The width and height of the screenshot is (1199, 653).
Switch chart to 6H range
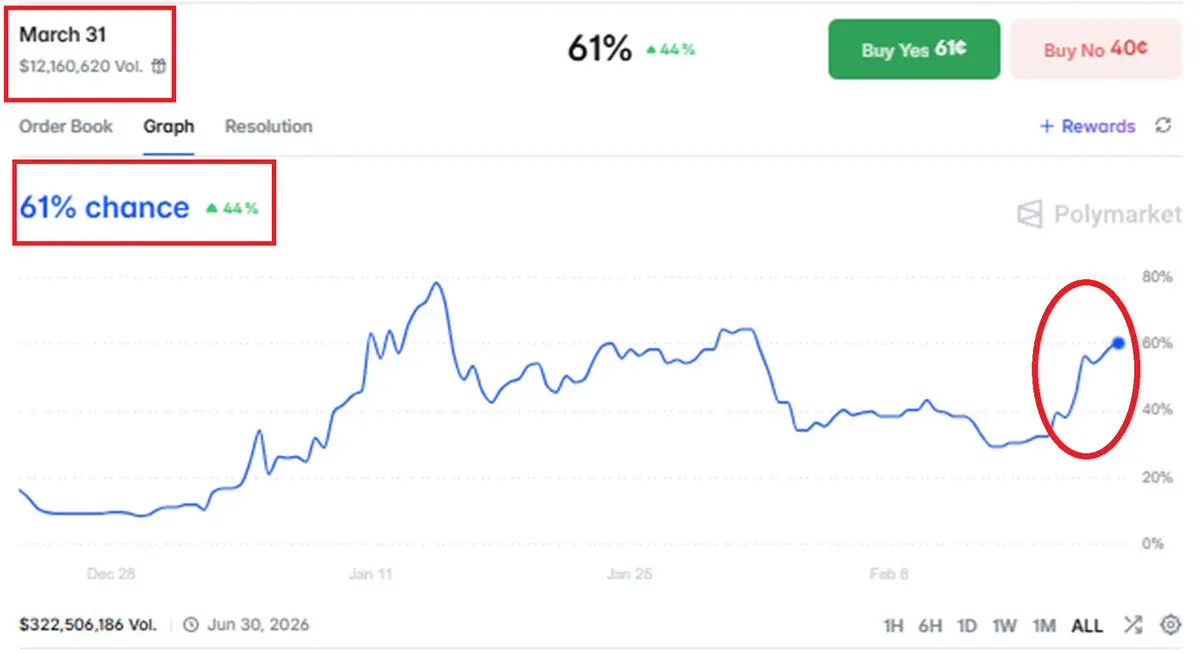(930, 626)
